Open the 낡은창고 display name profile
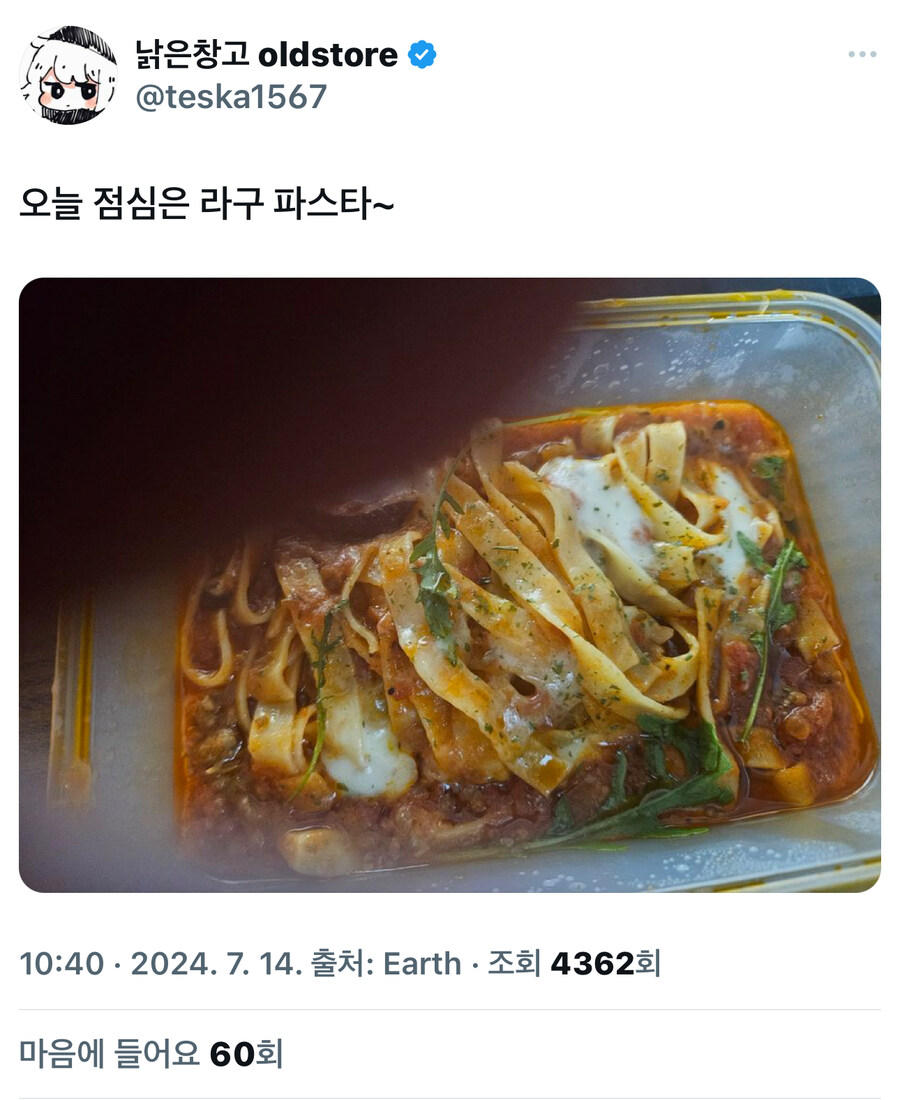 click(x=192, y=54)
